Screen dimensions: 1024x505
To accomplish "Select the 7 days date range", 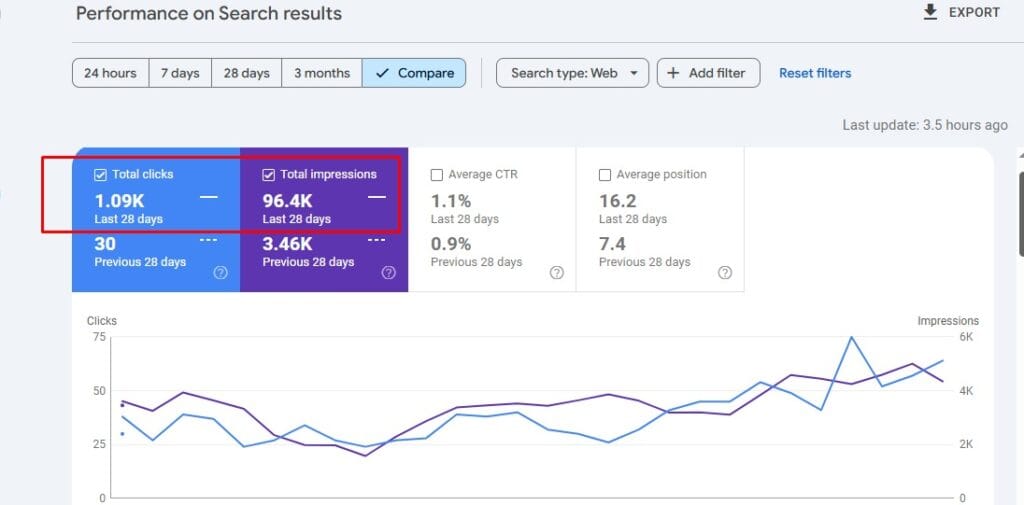I will point(180,73).
